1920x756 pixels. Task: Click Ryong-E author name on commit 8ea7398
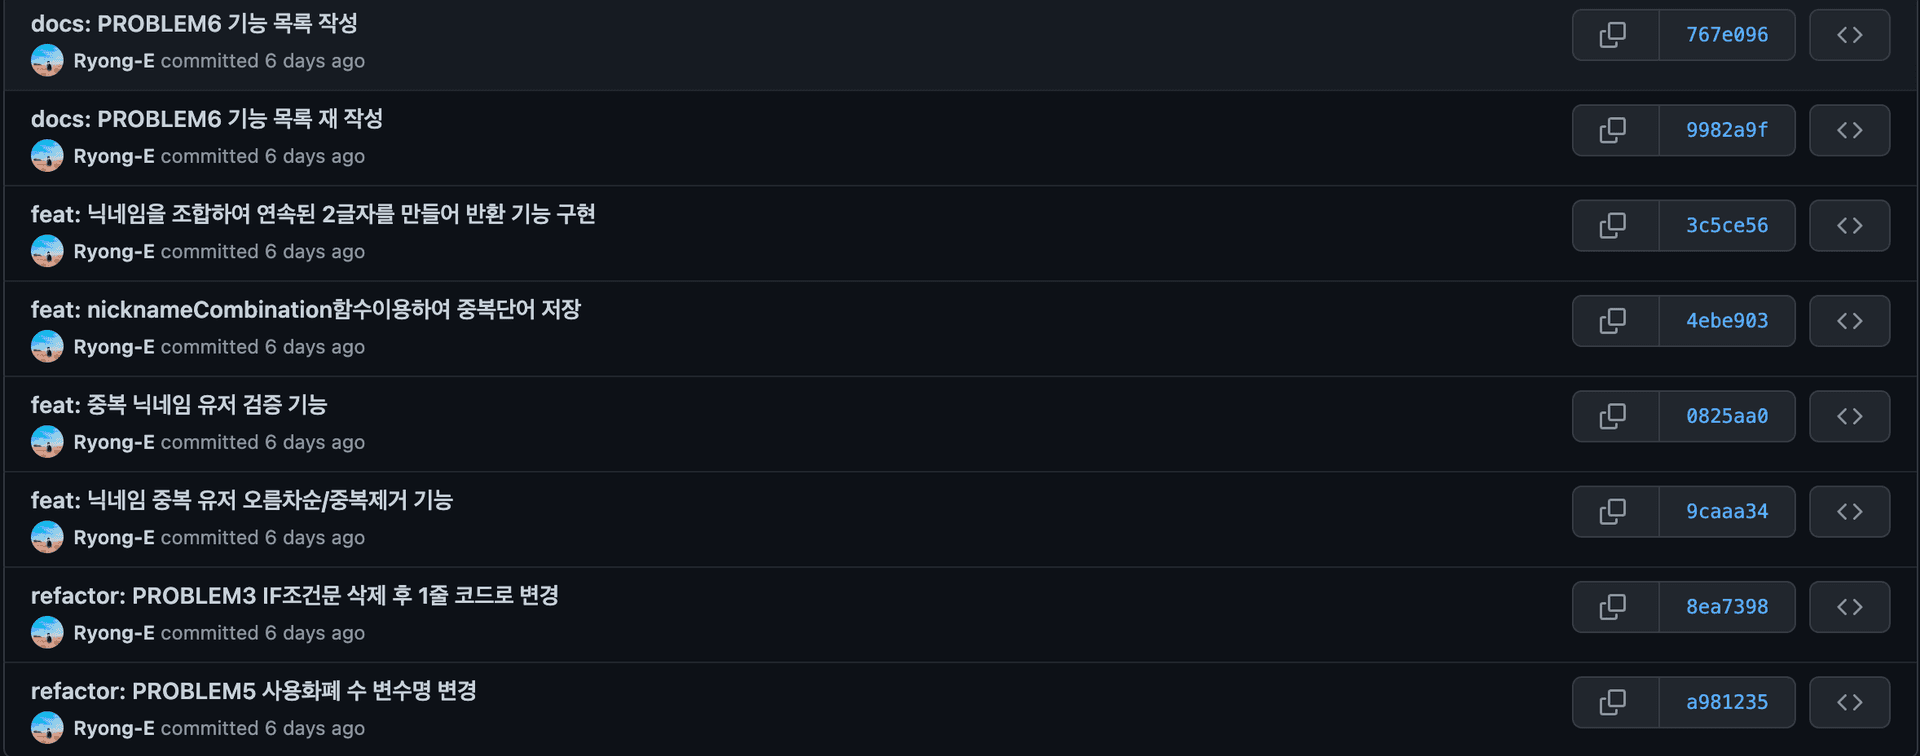tap(113, 633)
